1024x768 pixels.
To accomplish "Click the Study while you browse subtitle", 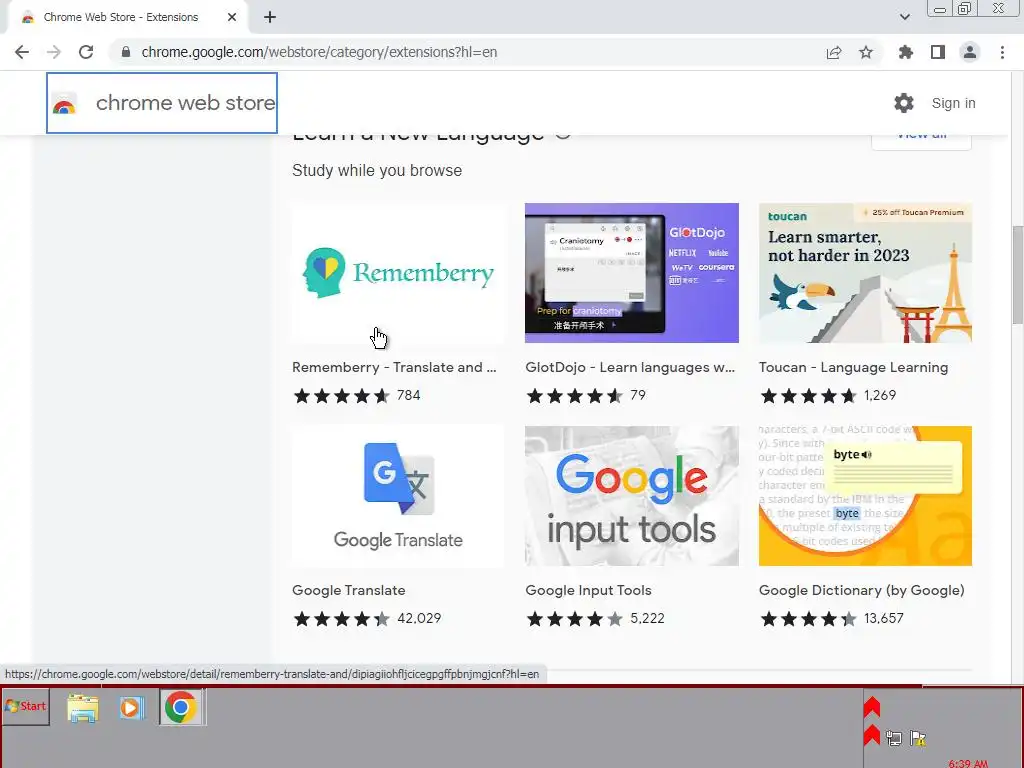I will (x=377, y=170).
